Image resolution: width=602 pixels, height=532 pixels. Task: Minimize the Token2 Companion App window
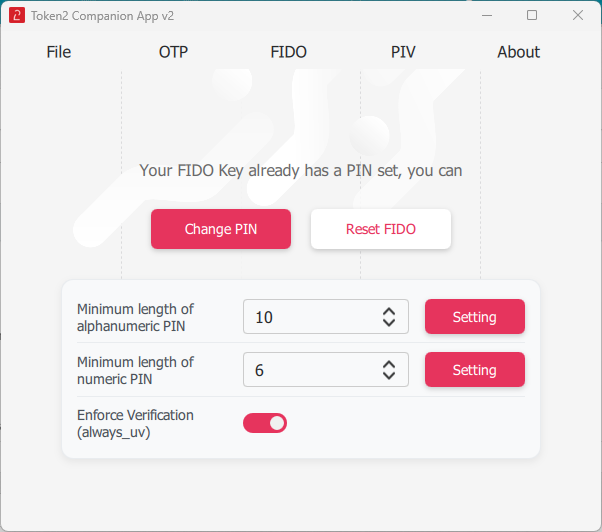coord(487,16)
